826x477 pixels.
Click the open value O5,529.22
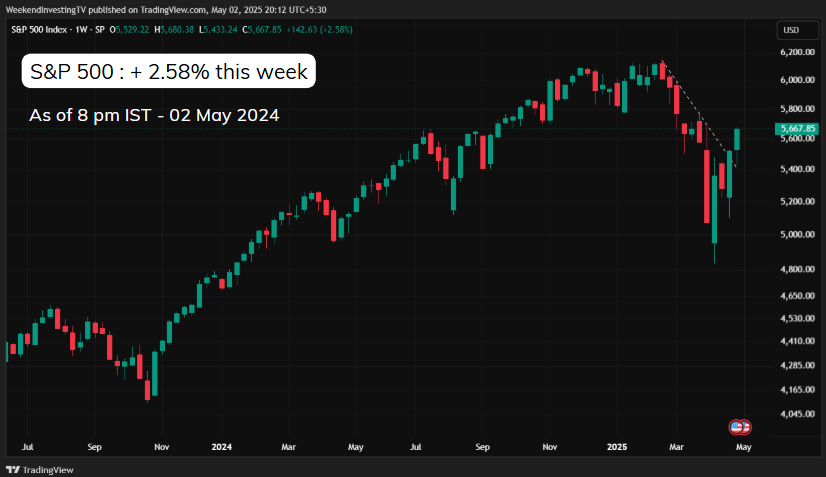tap(129, 30)
